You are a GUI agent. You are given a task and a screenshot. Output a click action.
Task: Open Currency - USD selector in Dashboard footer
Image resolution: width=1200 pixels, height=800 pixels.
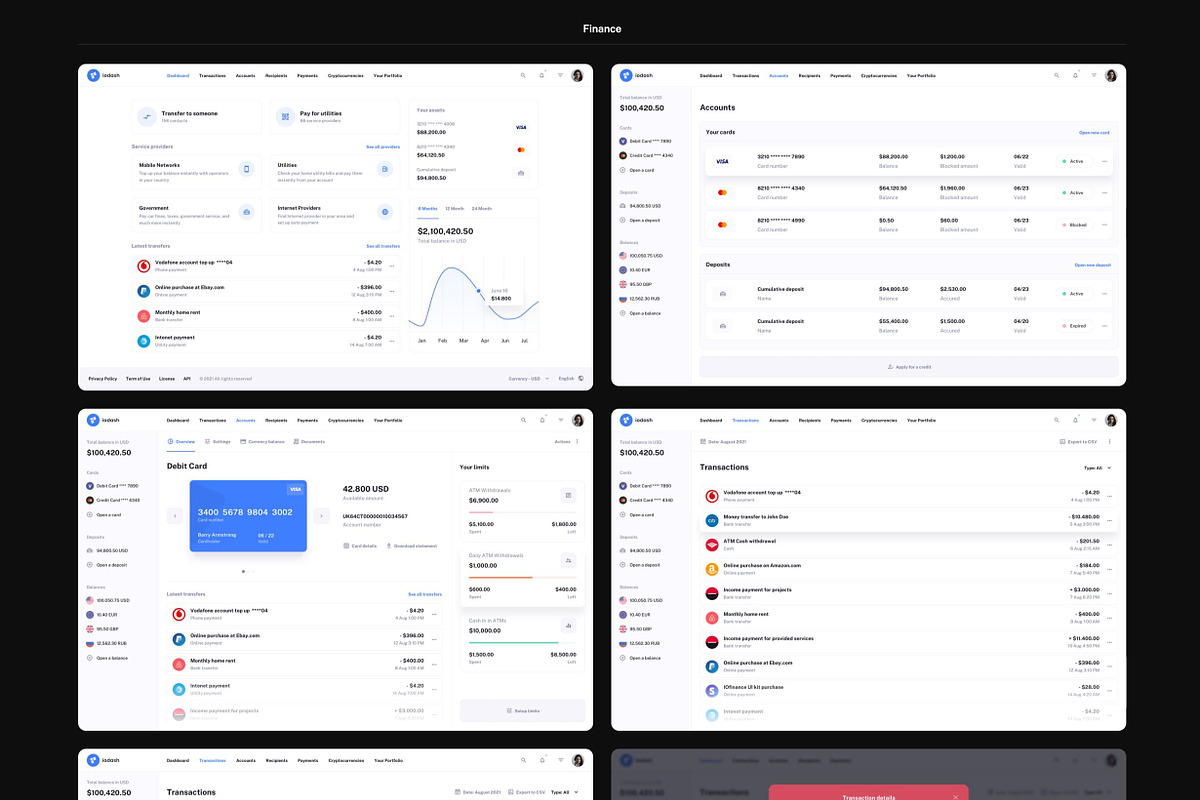coord(529,378)
